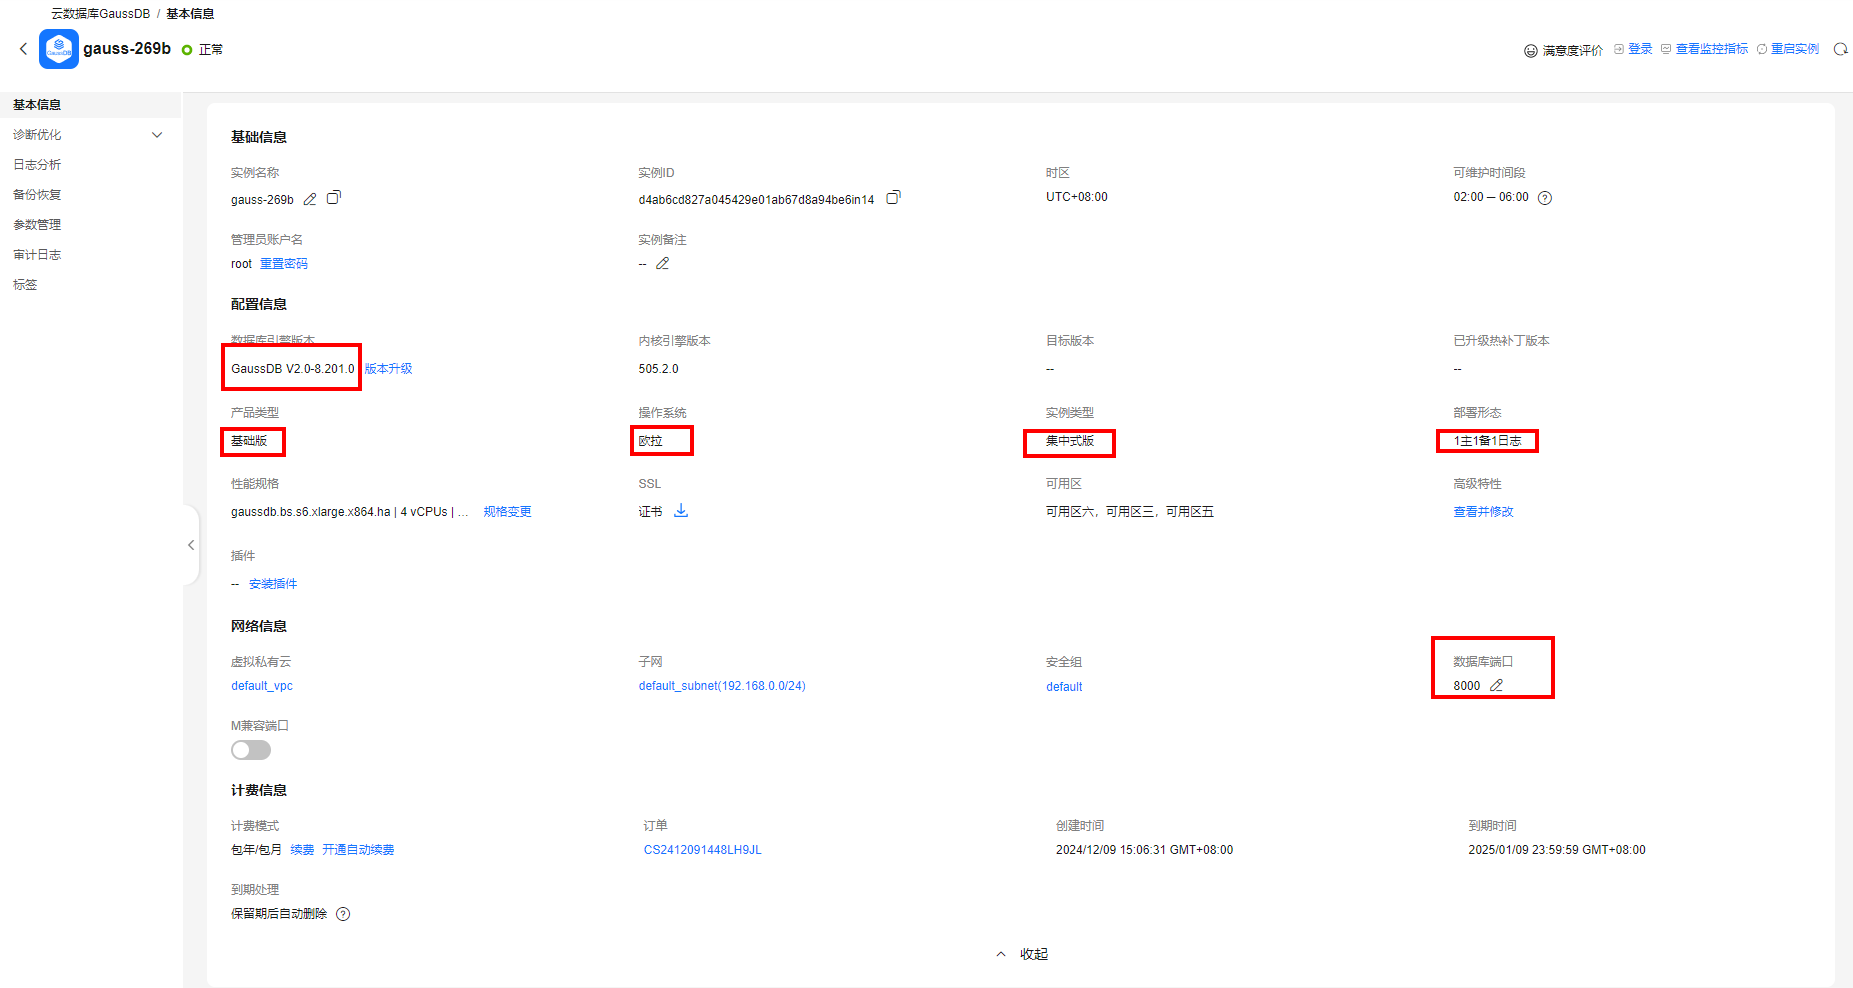The height and width of the screenshot is (988, 1853).
Task: Edit the instance name gauss-269b with the pencil
Action: [310, 199]
